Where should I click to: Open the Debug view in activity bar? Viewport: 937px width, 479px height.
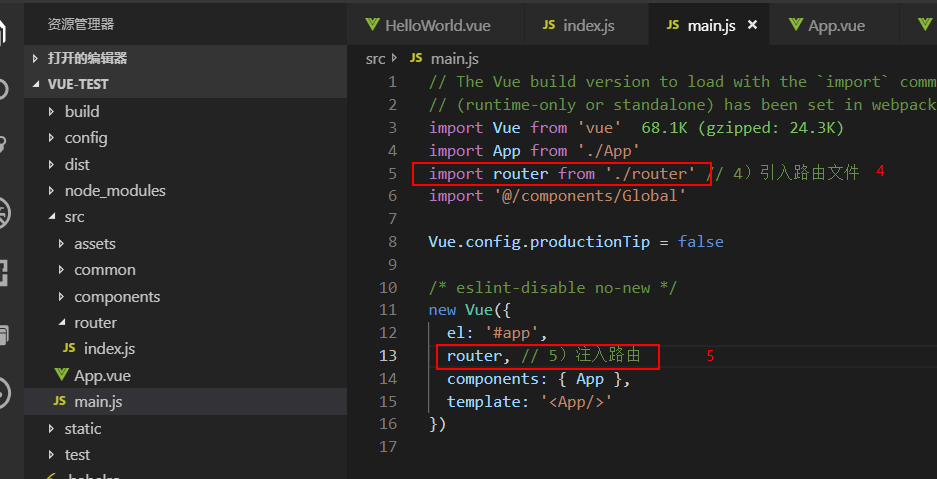[x=4, y=211]
